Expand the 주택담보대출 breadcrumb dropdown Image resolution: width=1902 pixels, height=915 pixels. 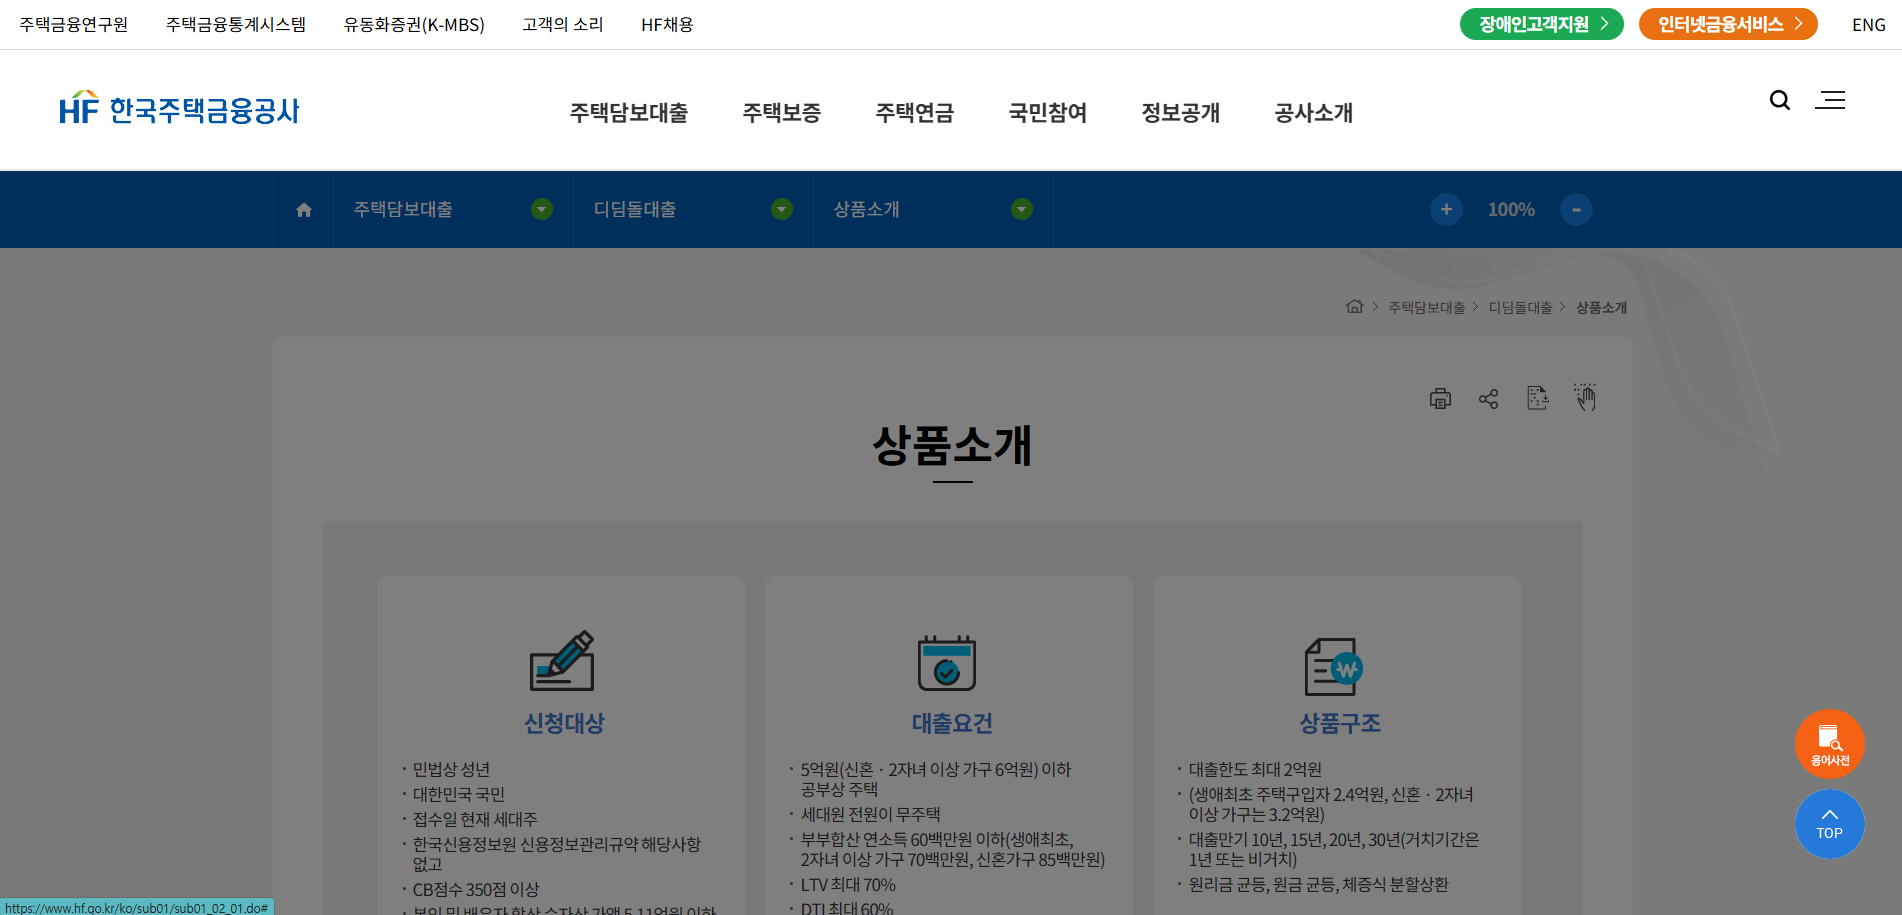point(542,209)
